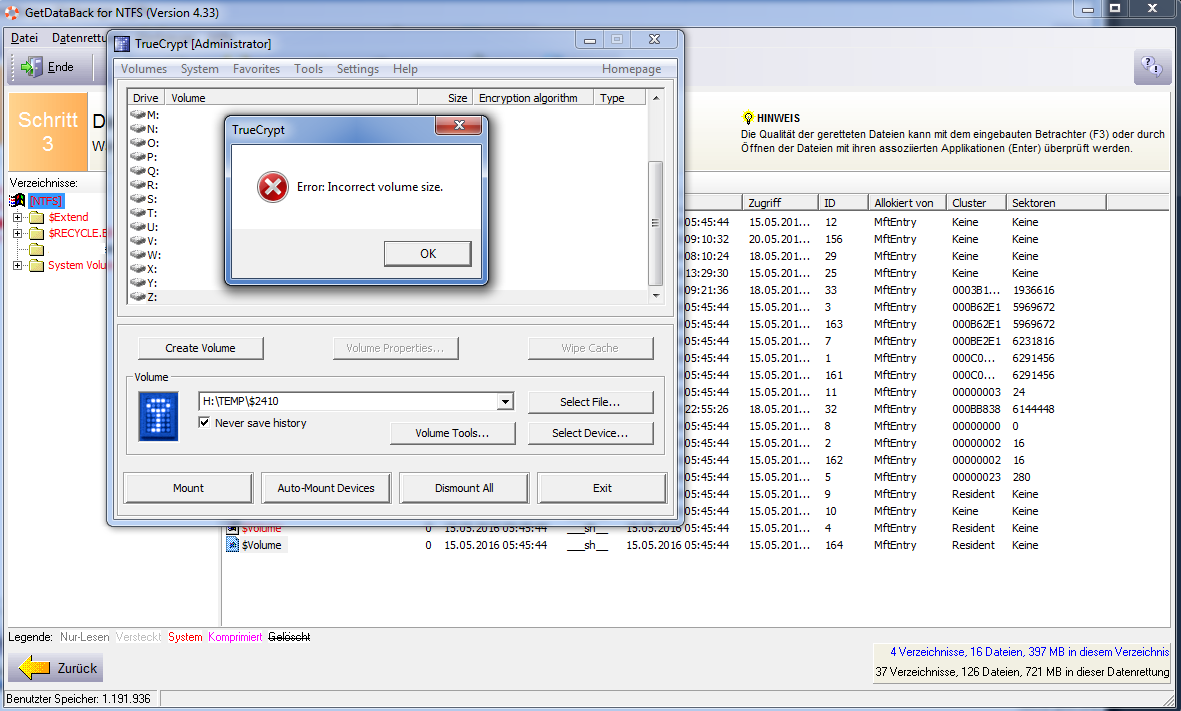
Task: Open the Help menu in TrueCrypt
Action: (x=405, y=69)
